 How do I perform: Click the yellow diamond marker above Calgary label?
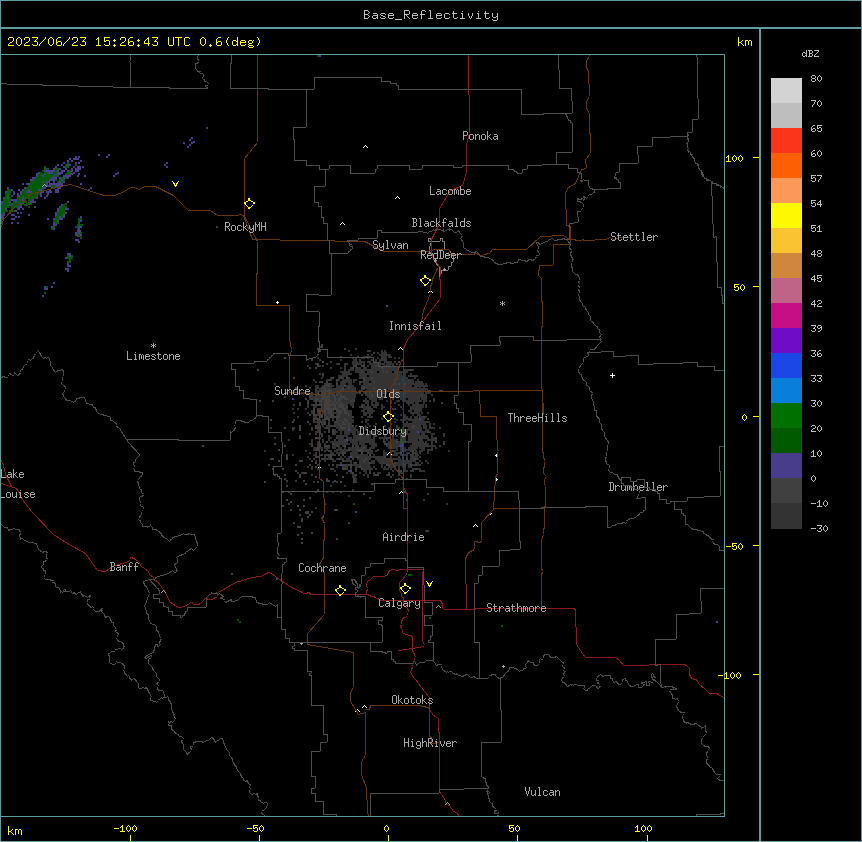tap(406, 589)
